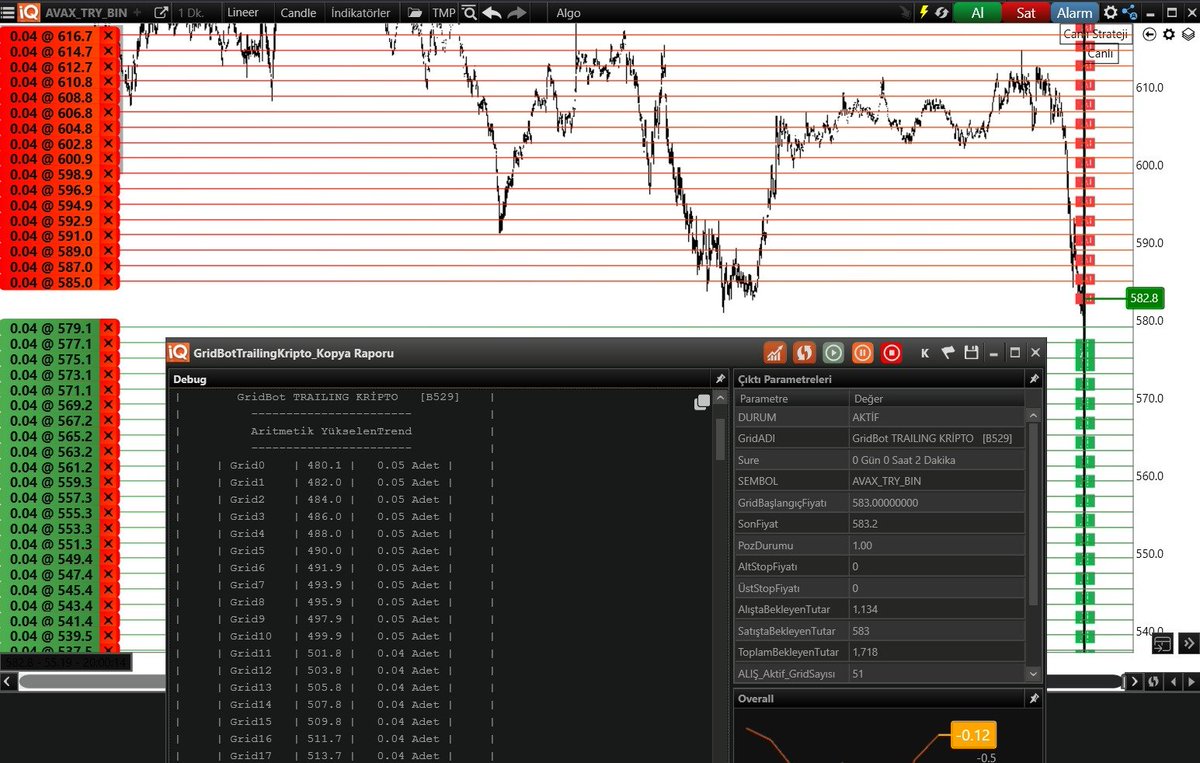
Task: Click the K icon in the report title bar
Action: 925,353
